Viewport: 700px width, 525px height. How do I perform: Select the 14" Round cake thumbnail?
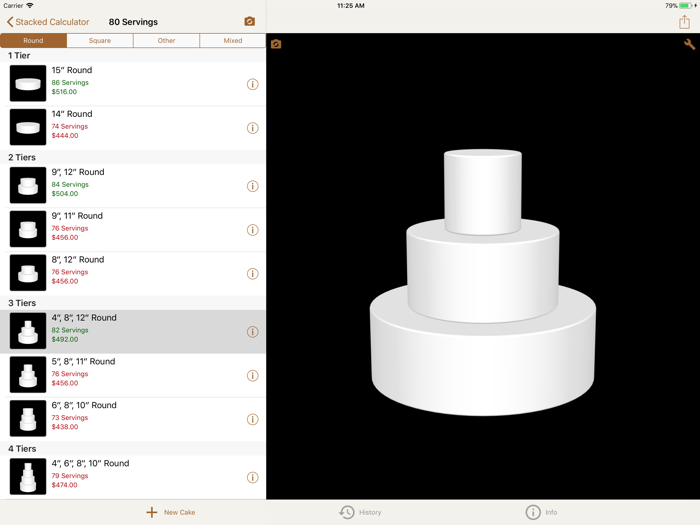point(28,127)
